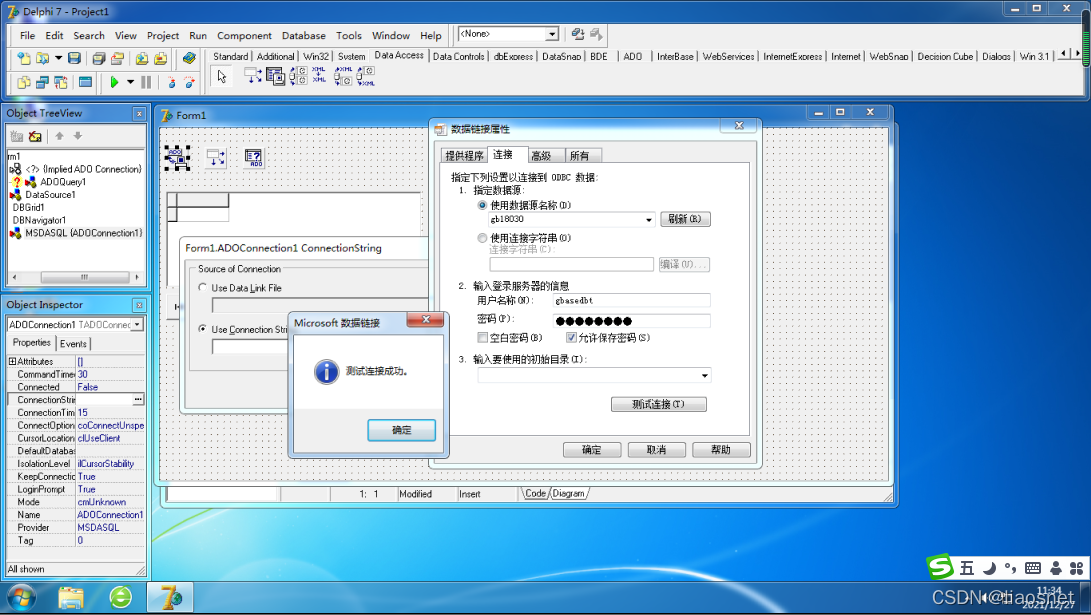Screen dimensions: 1091x615
Task: Select the ADOConnection component on Form1
Action: (x=178, y=158)
